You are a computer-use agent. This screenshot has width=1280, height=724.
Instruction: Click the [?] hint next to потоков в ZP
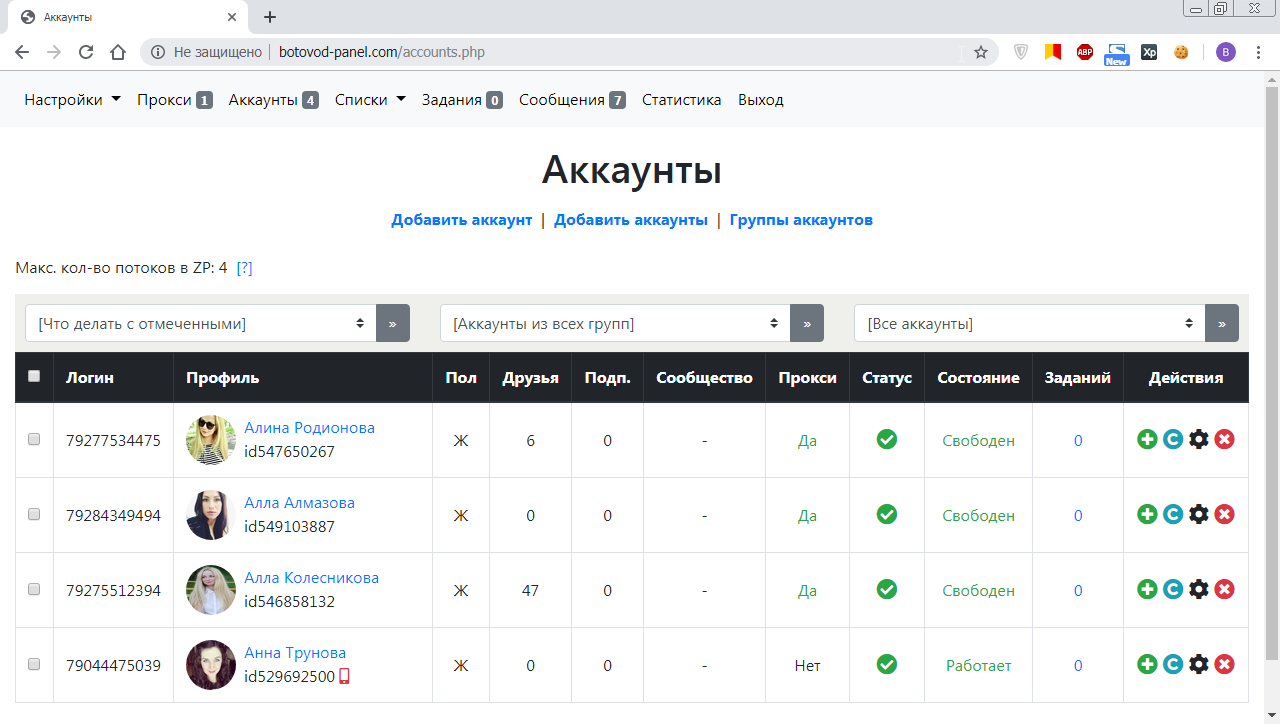pyautogui.click(x=243, y=266)
